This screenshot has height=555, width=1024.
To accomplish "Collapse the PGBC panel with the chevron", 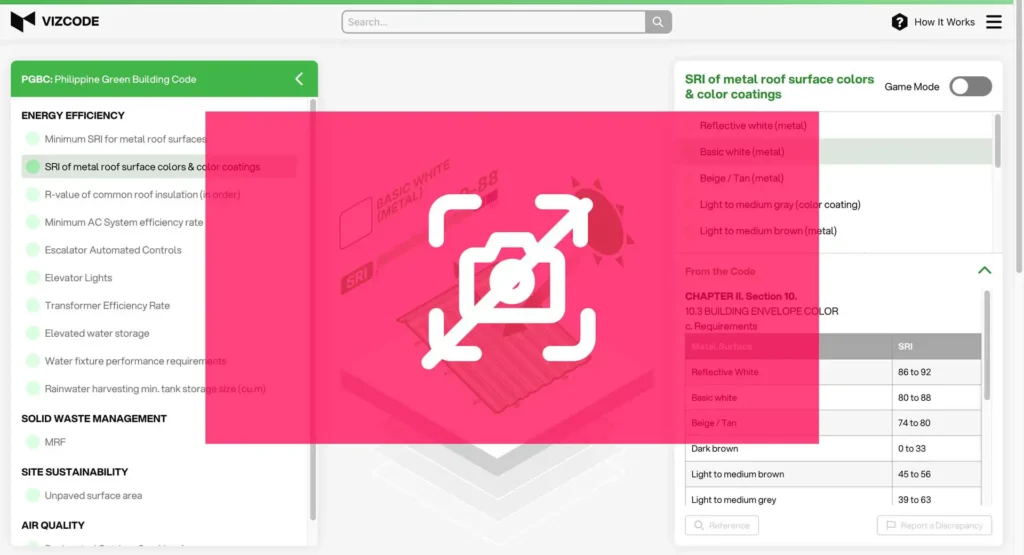I will pos(299,79).
